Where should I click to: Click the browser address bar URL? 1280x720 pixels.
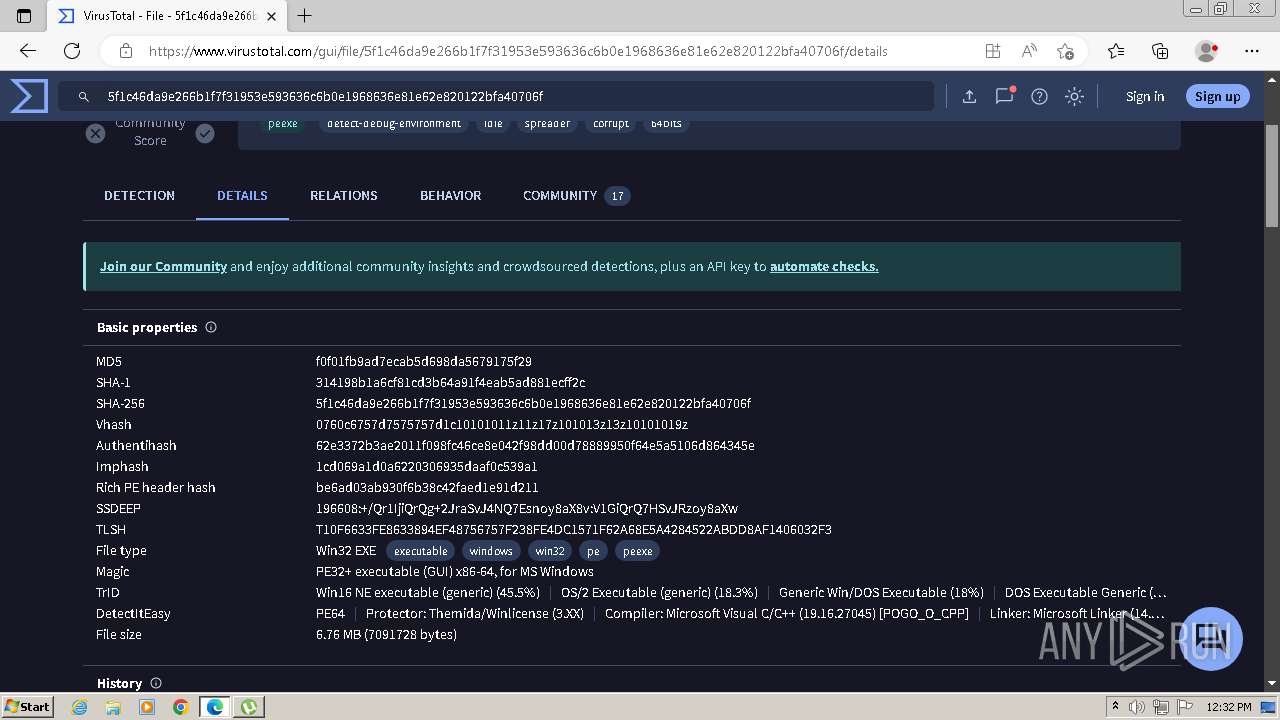tap(518, 51)
